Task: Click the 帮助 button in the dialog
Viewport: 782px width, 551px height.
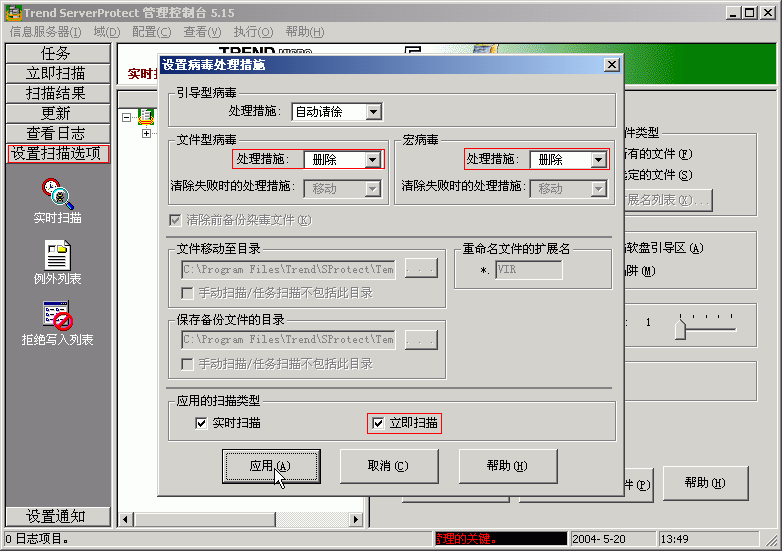Action: pyautogui.click(x=507, y=466)
